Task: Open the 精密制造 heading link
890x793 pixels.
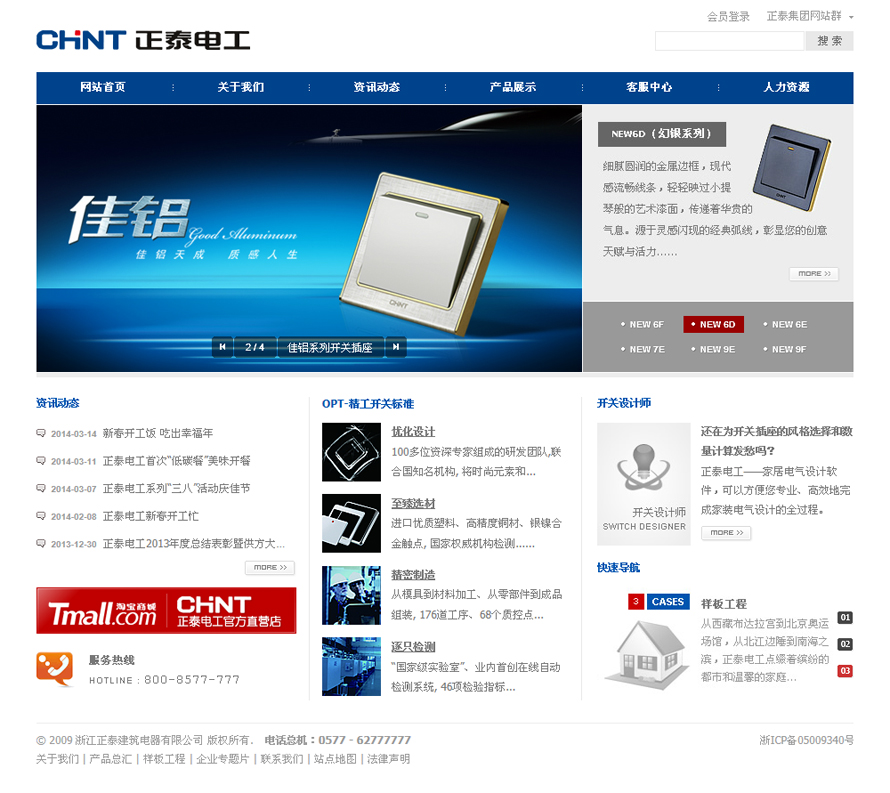Action: [x=413, y=575]
